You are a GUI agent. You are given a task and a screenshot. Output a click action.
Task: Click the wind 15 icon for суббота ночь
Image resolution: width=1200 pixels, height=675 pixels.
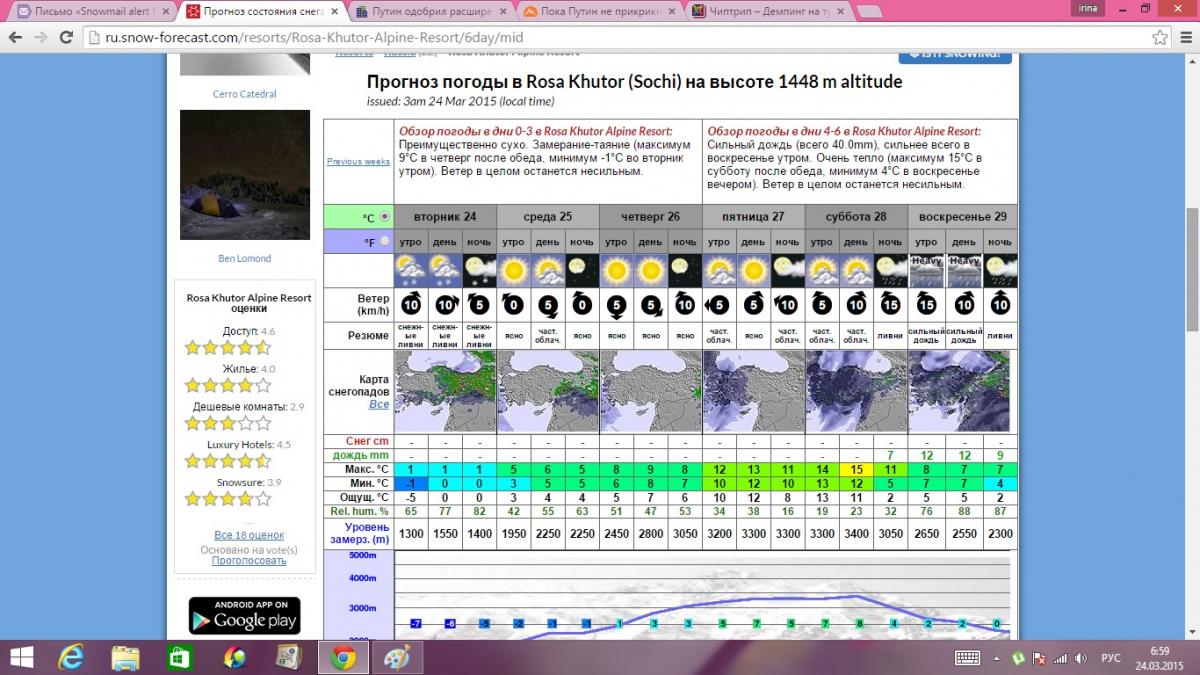[x=890, y=305]
